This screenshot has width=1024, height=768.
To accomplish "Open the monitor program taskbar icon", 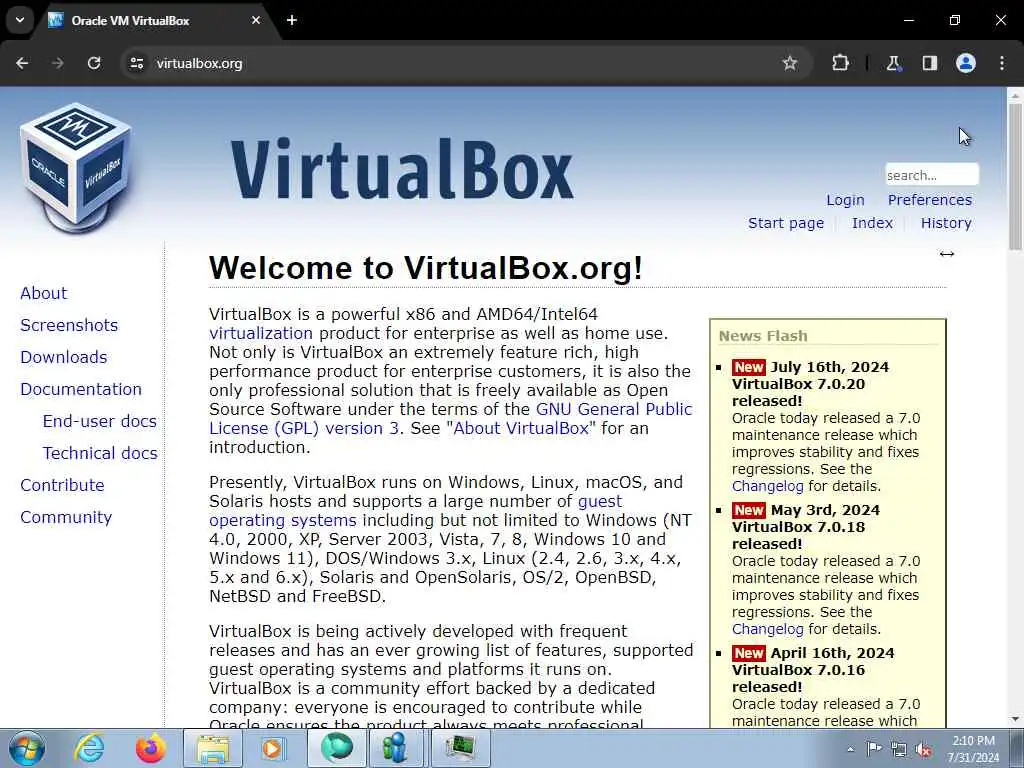I will click(x=460, y=748).
